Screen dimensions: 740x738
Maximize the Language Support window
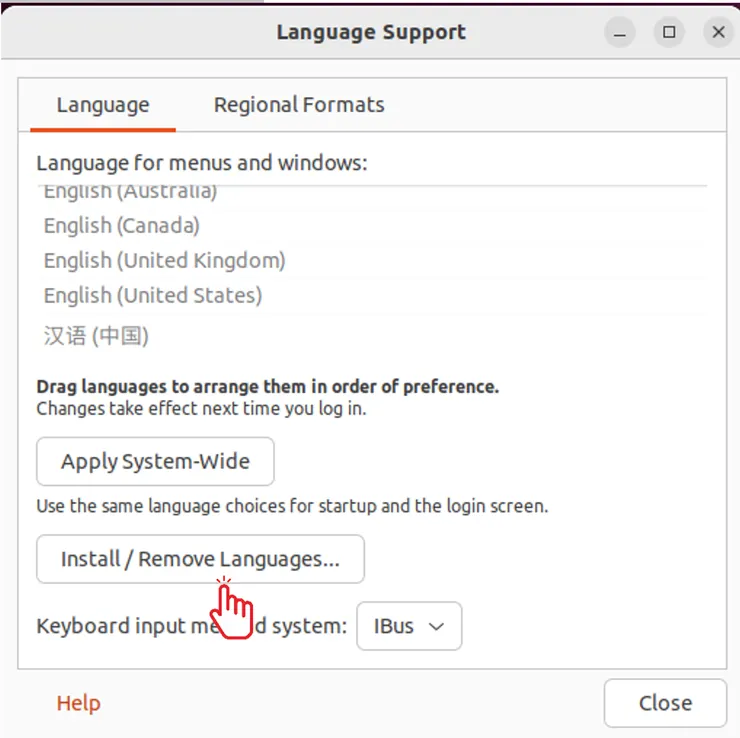click(669, 32)
